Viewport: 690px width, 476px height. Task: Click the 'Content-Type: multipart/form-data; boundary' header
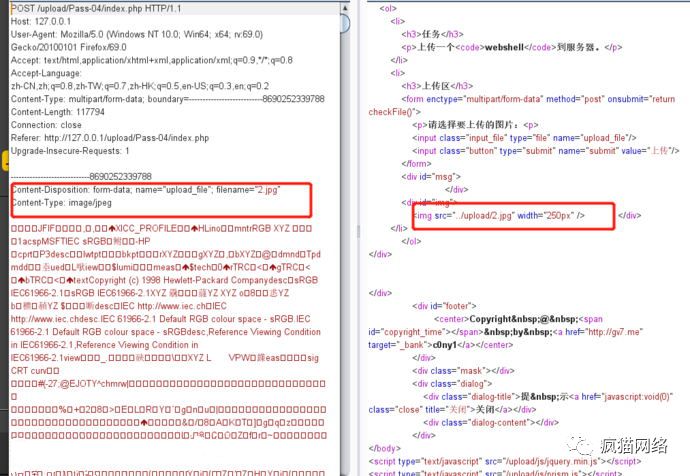168,99
